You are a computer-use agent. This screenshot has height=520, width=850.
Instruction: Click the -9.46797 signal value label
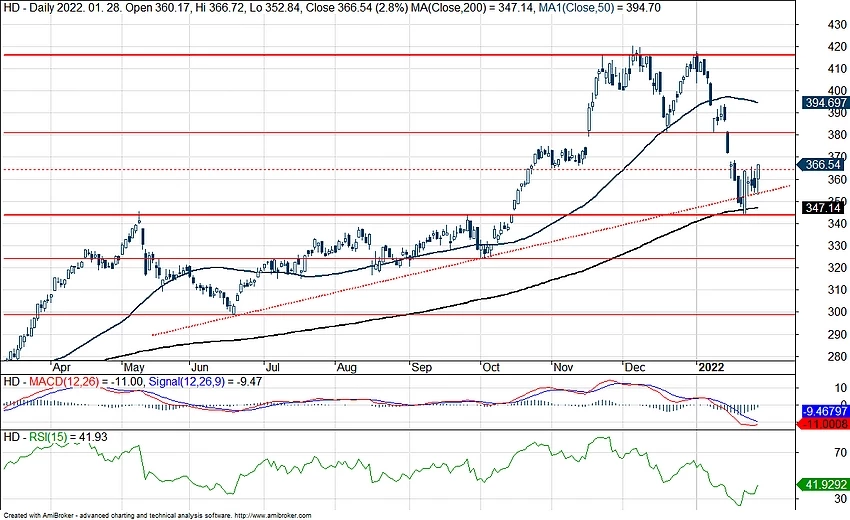point(826,411)
